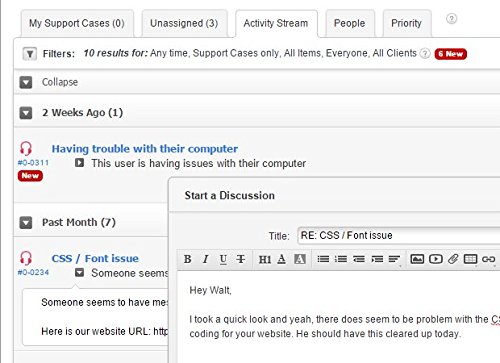Image resolution: width=500 pixels, height=363 pixels.
Task: Collapse the Past Month (7) group
Action: pos(26,222)
